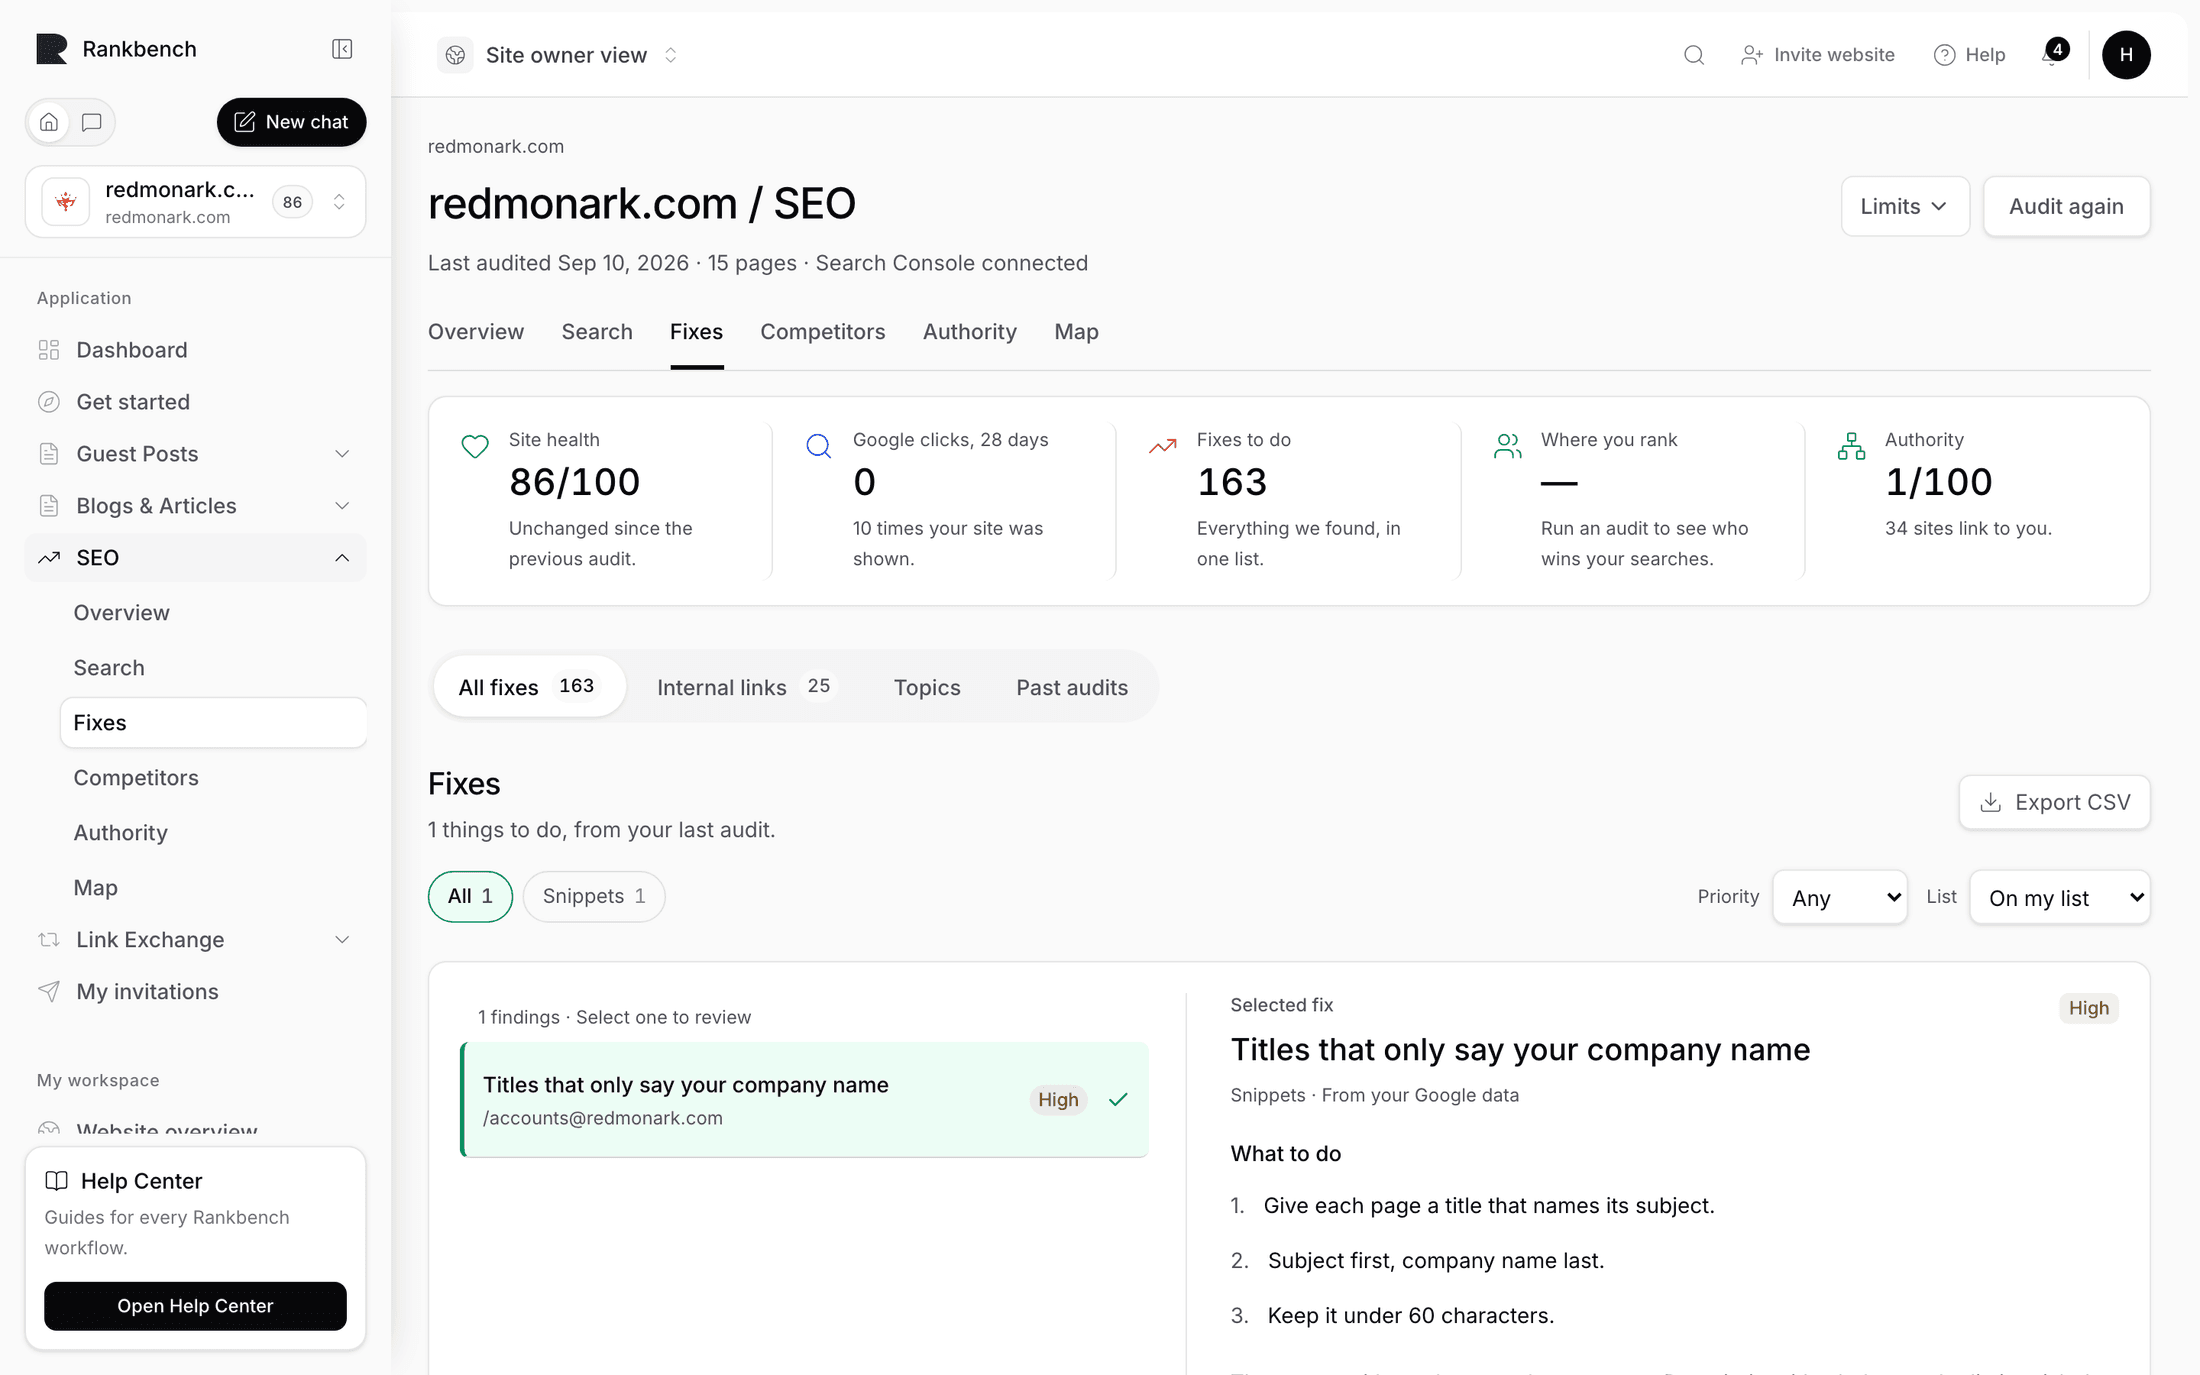Click the Authority network icon in stats

pyautogui.click(x=1851, y=446)
